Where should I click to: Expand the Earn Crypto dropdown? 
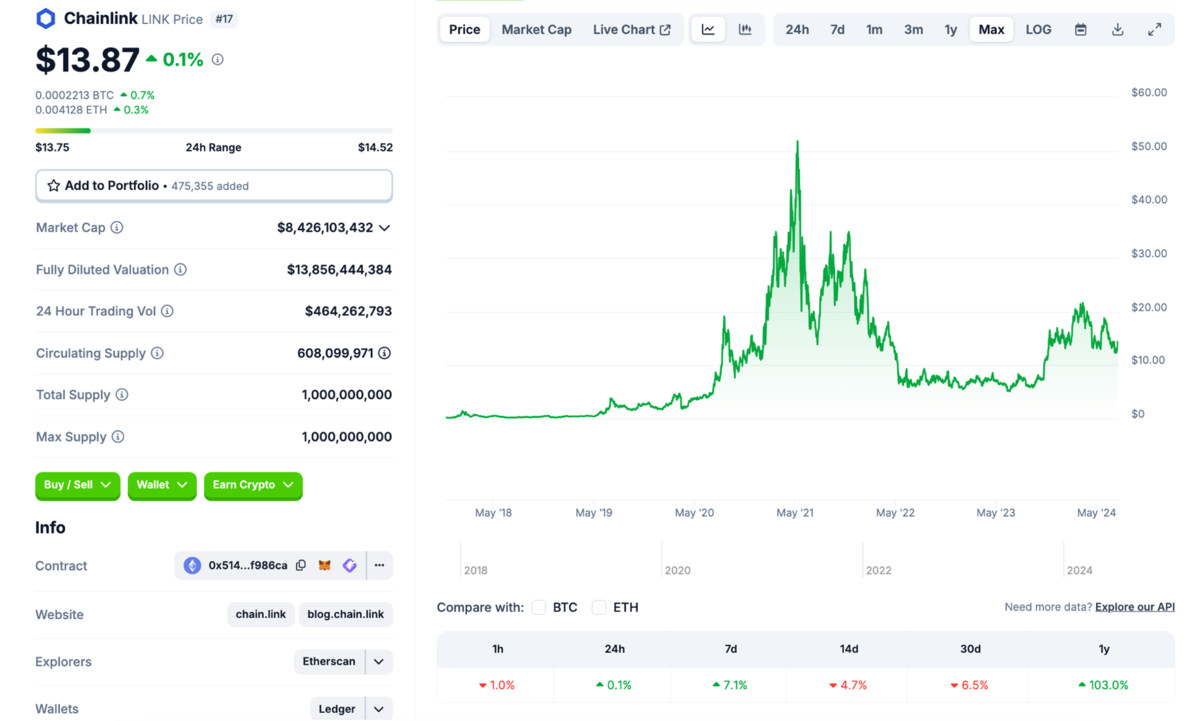click(x=253, y=485)
